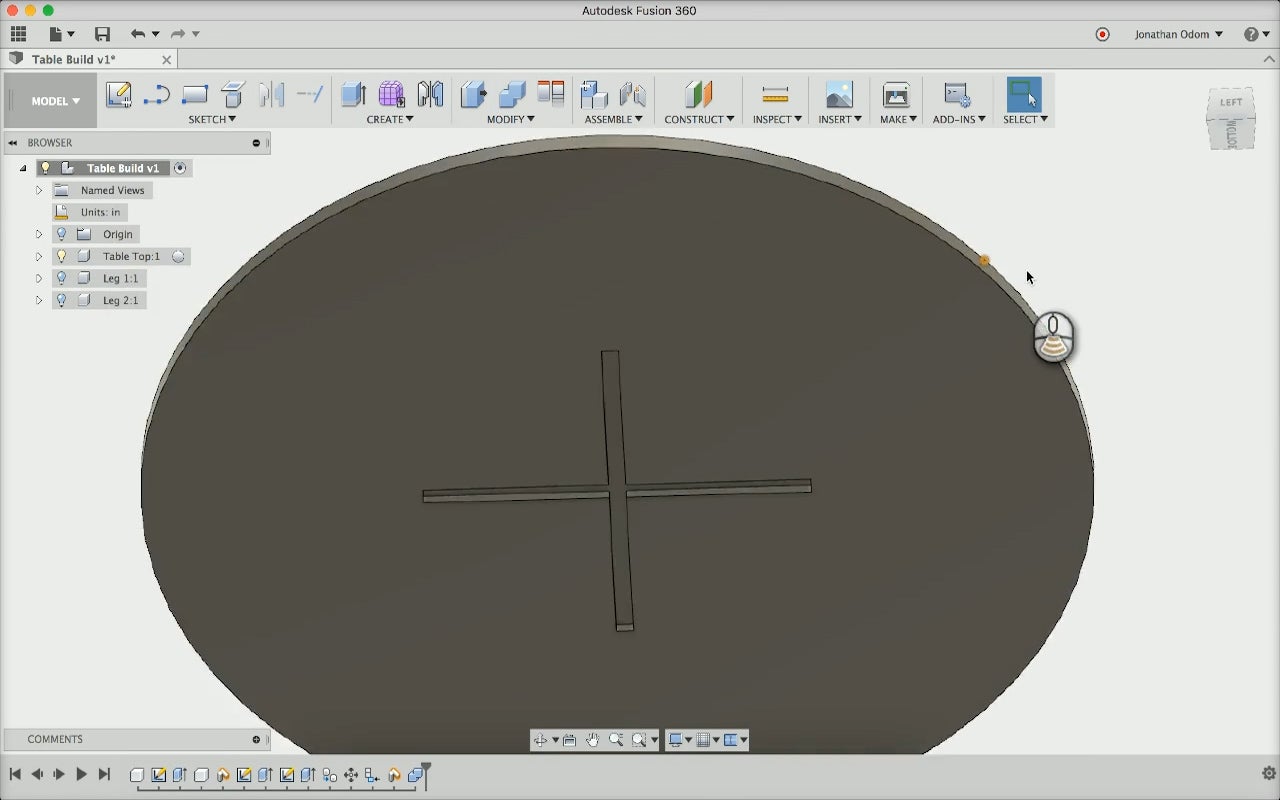Click the Construct plane icon

[699, 95]
